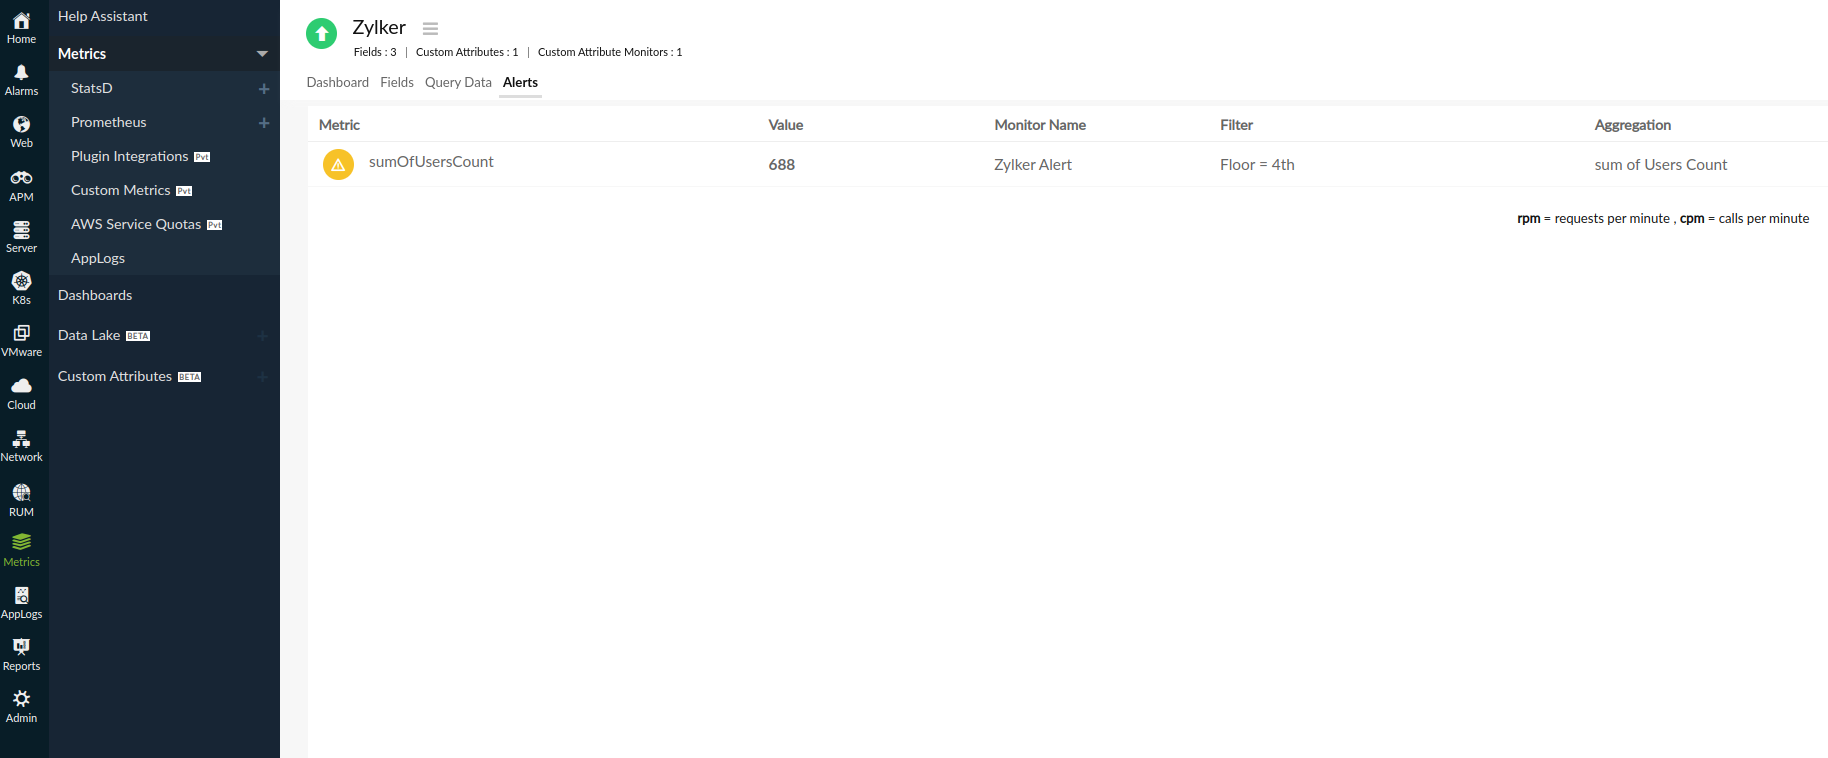Switch to the Query Data tab
The height and width of the screenshot is (758, 1828).
tap(458, 83)
